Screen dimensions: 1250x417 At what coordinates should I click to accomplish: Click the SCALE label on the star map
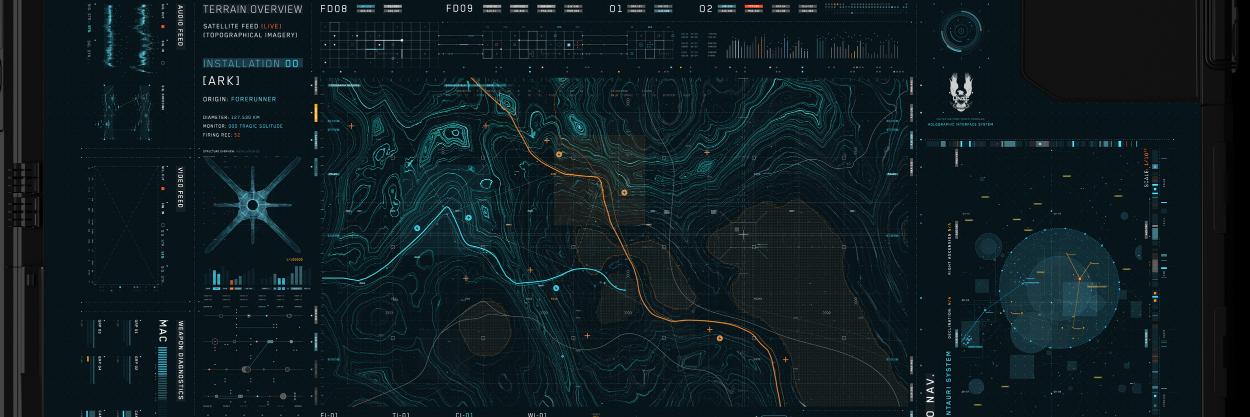(1147, 167)
